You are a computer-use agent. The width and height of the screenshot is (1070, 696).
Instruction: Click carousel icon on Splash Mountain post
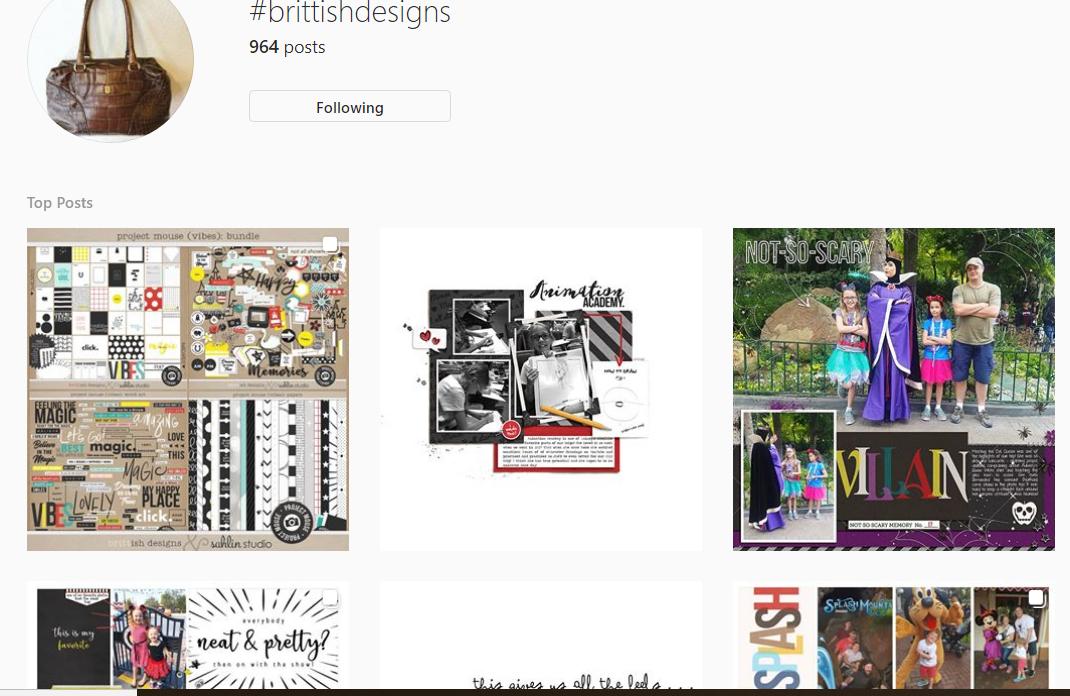click(x=1036, y=598)
